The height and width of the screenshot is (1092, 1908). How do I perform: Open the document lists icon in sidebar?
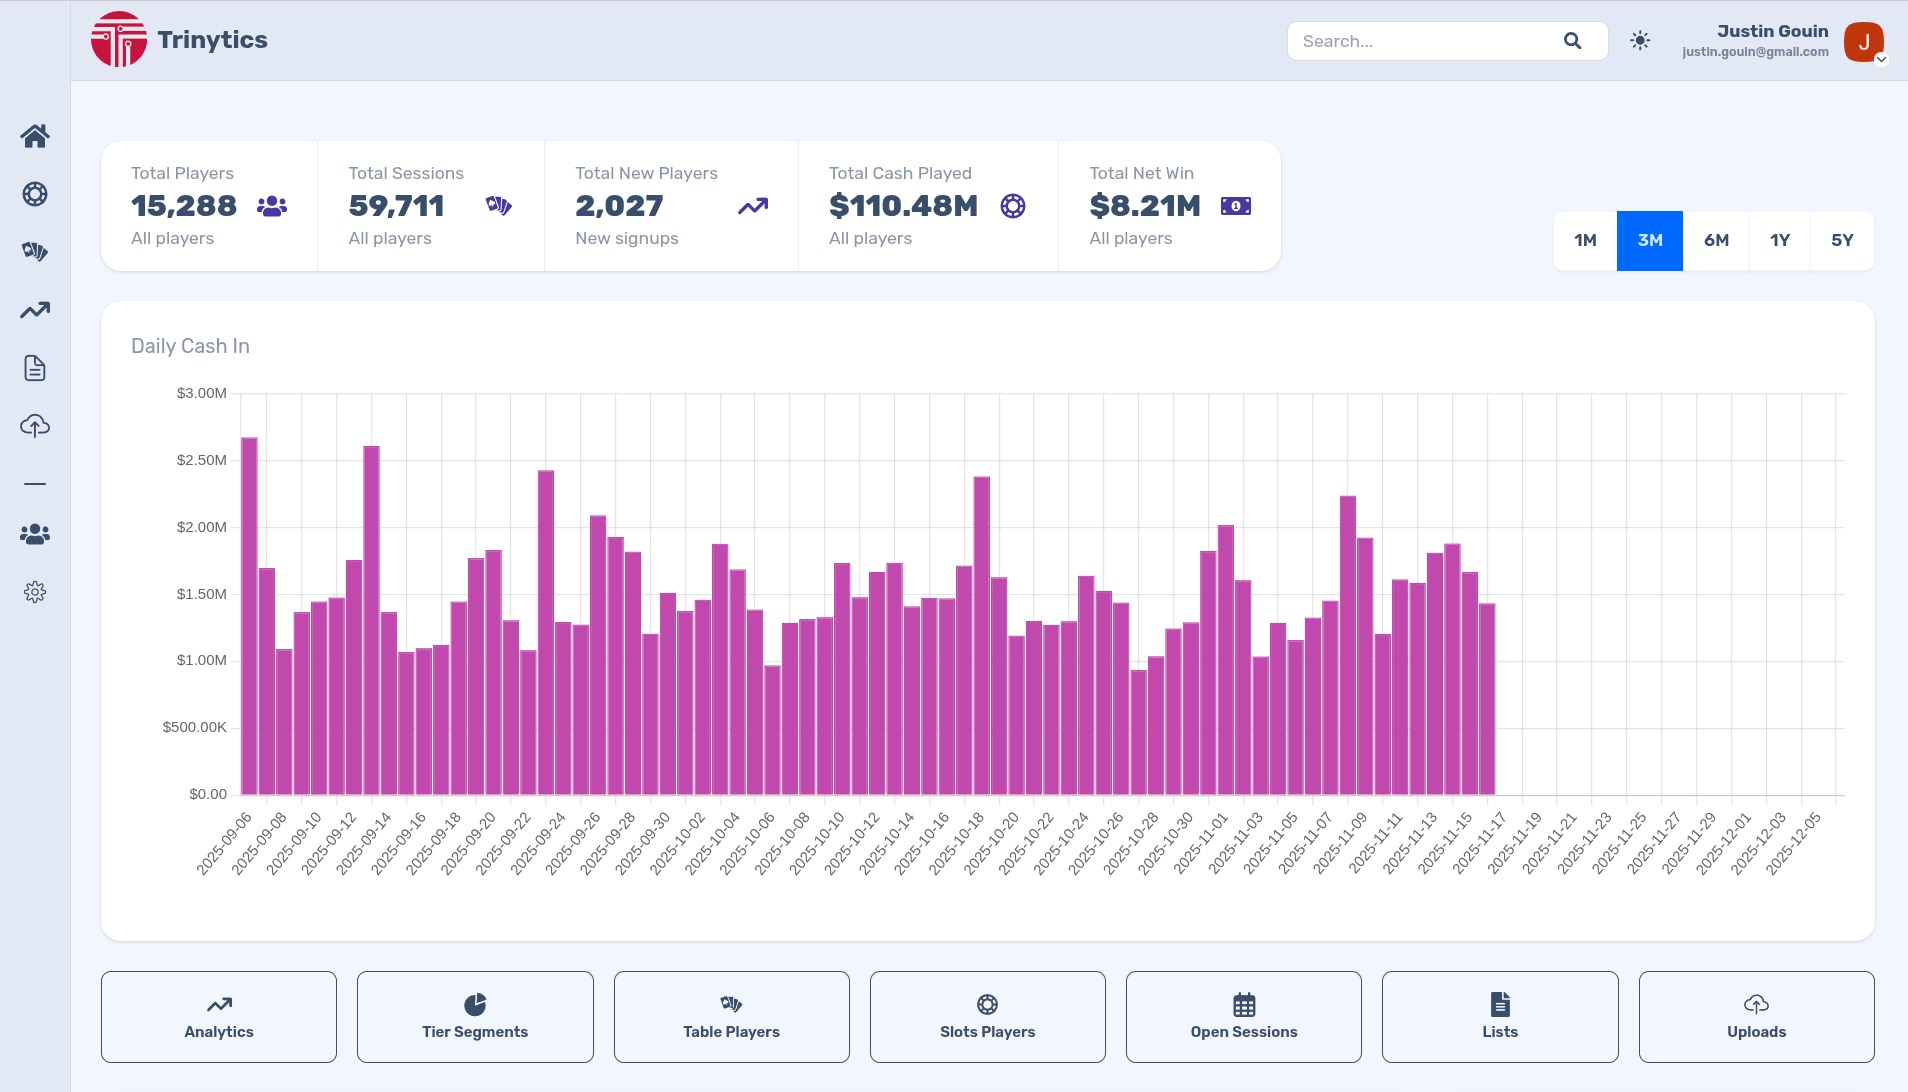click(35, 368)
